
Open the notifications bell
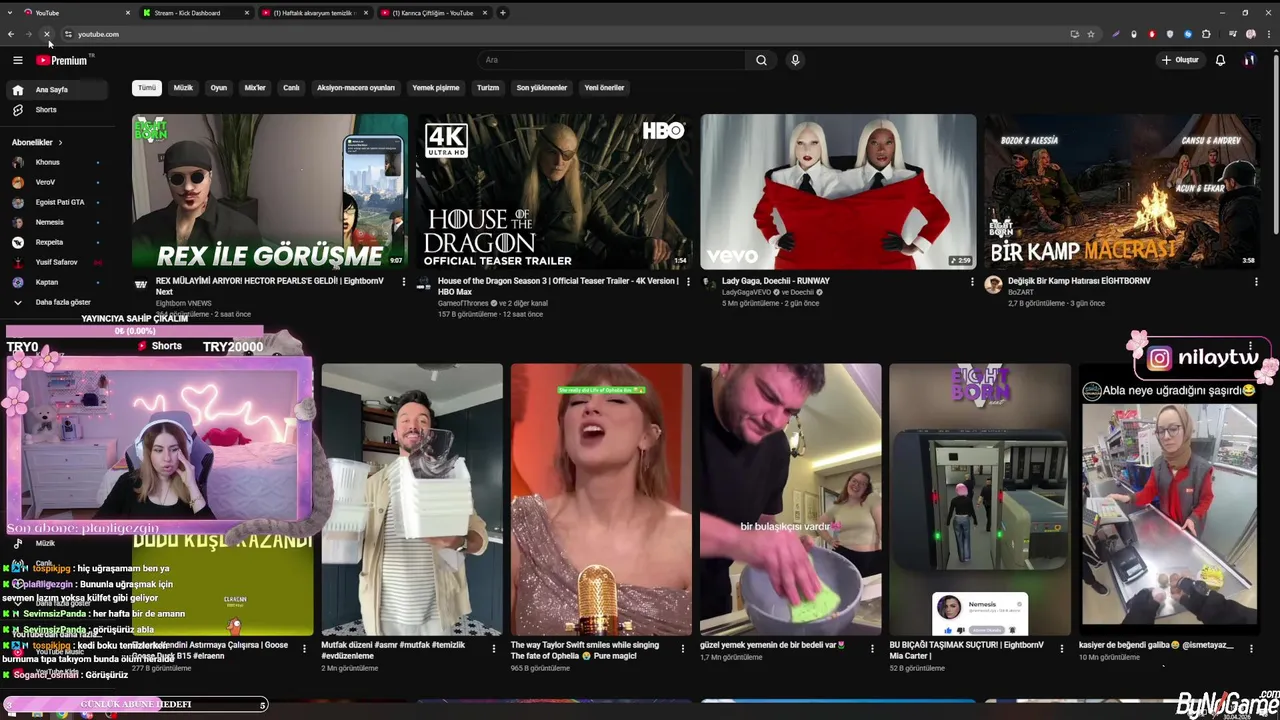pos(1220,60)
